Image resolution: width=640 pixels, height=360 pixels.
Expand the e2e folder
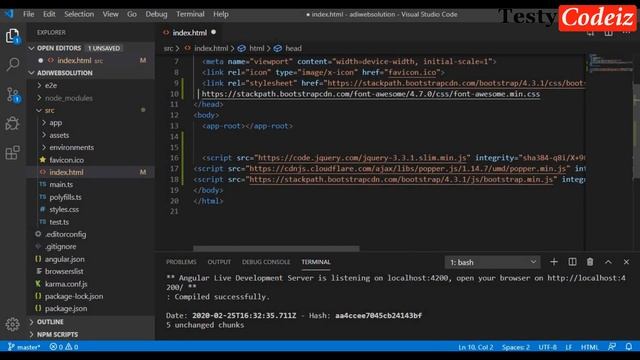[x=51, y=85]
